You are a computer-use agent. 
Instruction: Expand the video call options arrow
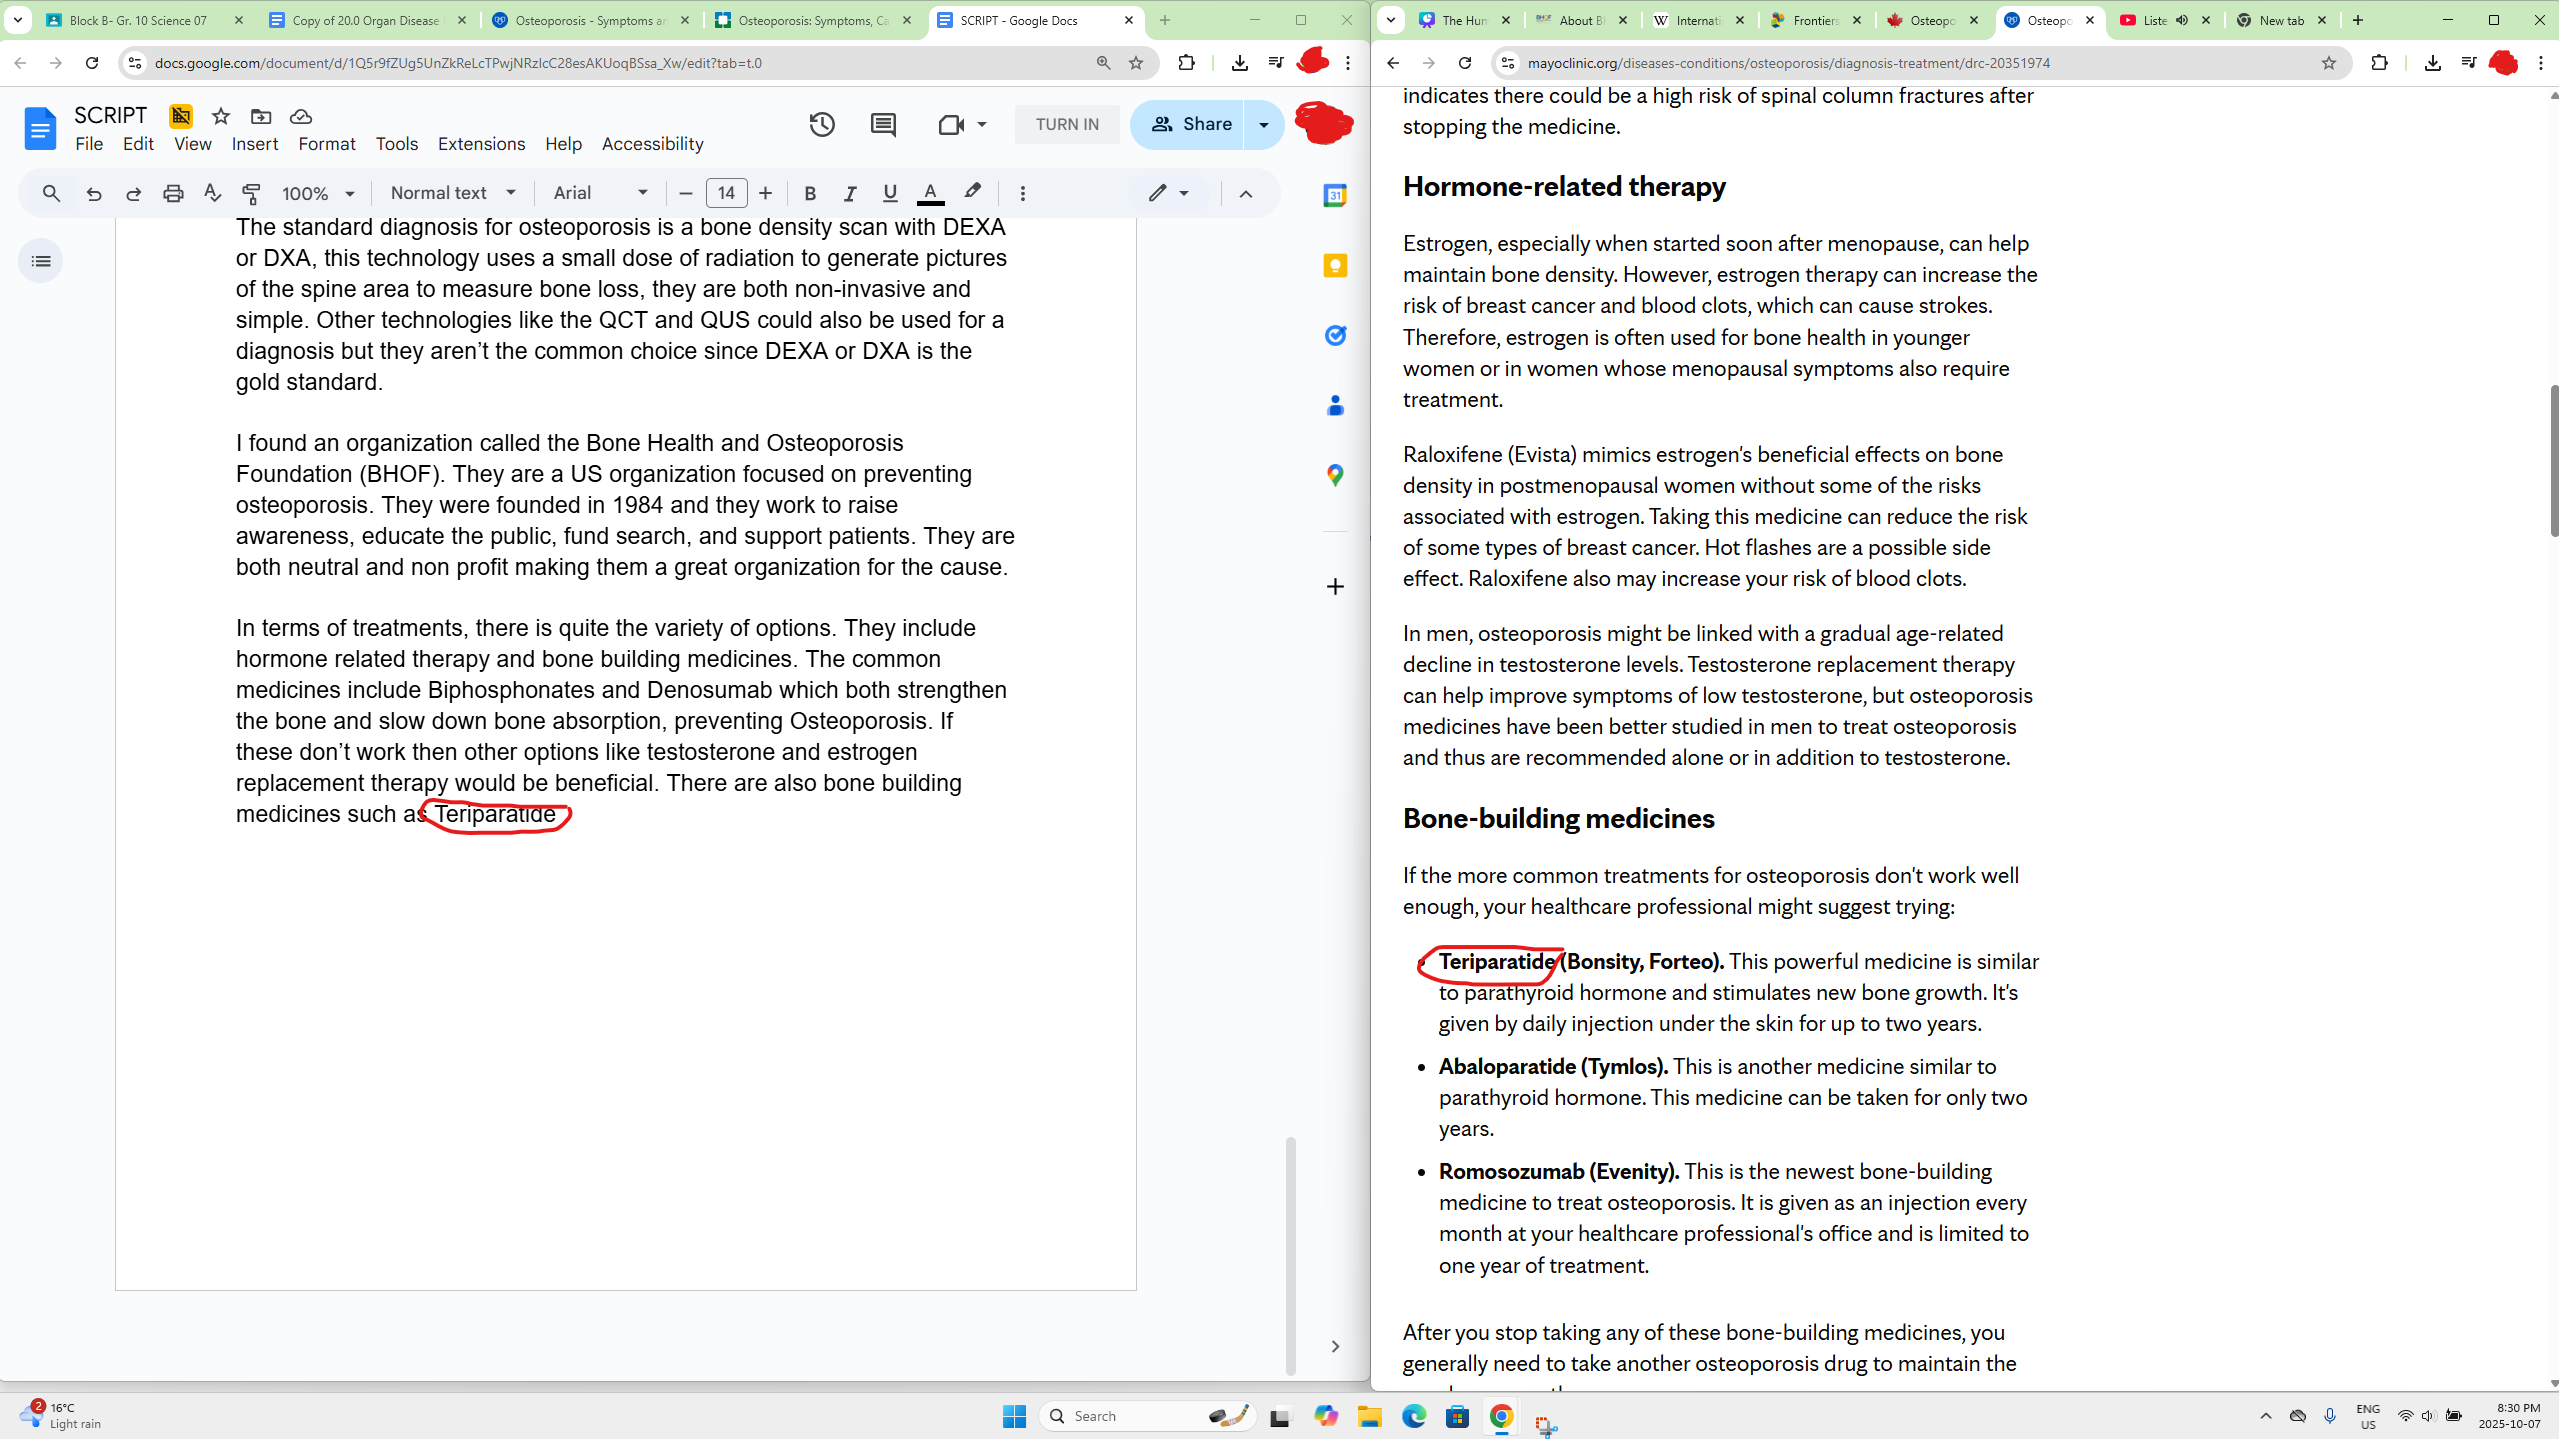pos(982,124)
